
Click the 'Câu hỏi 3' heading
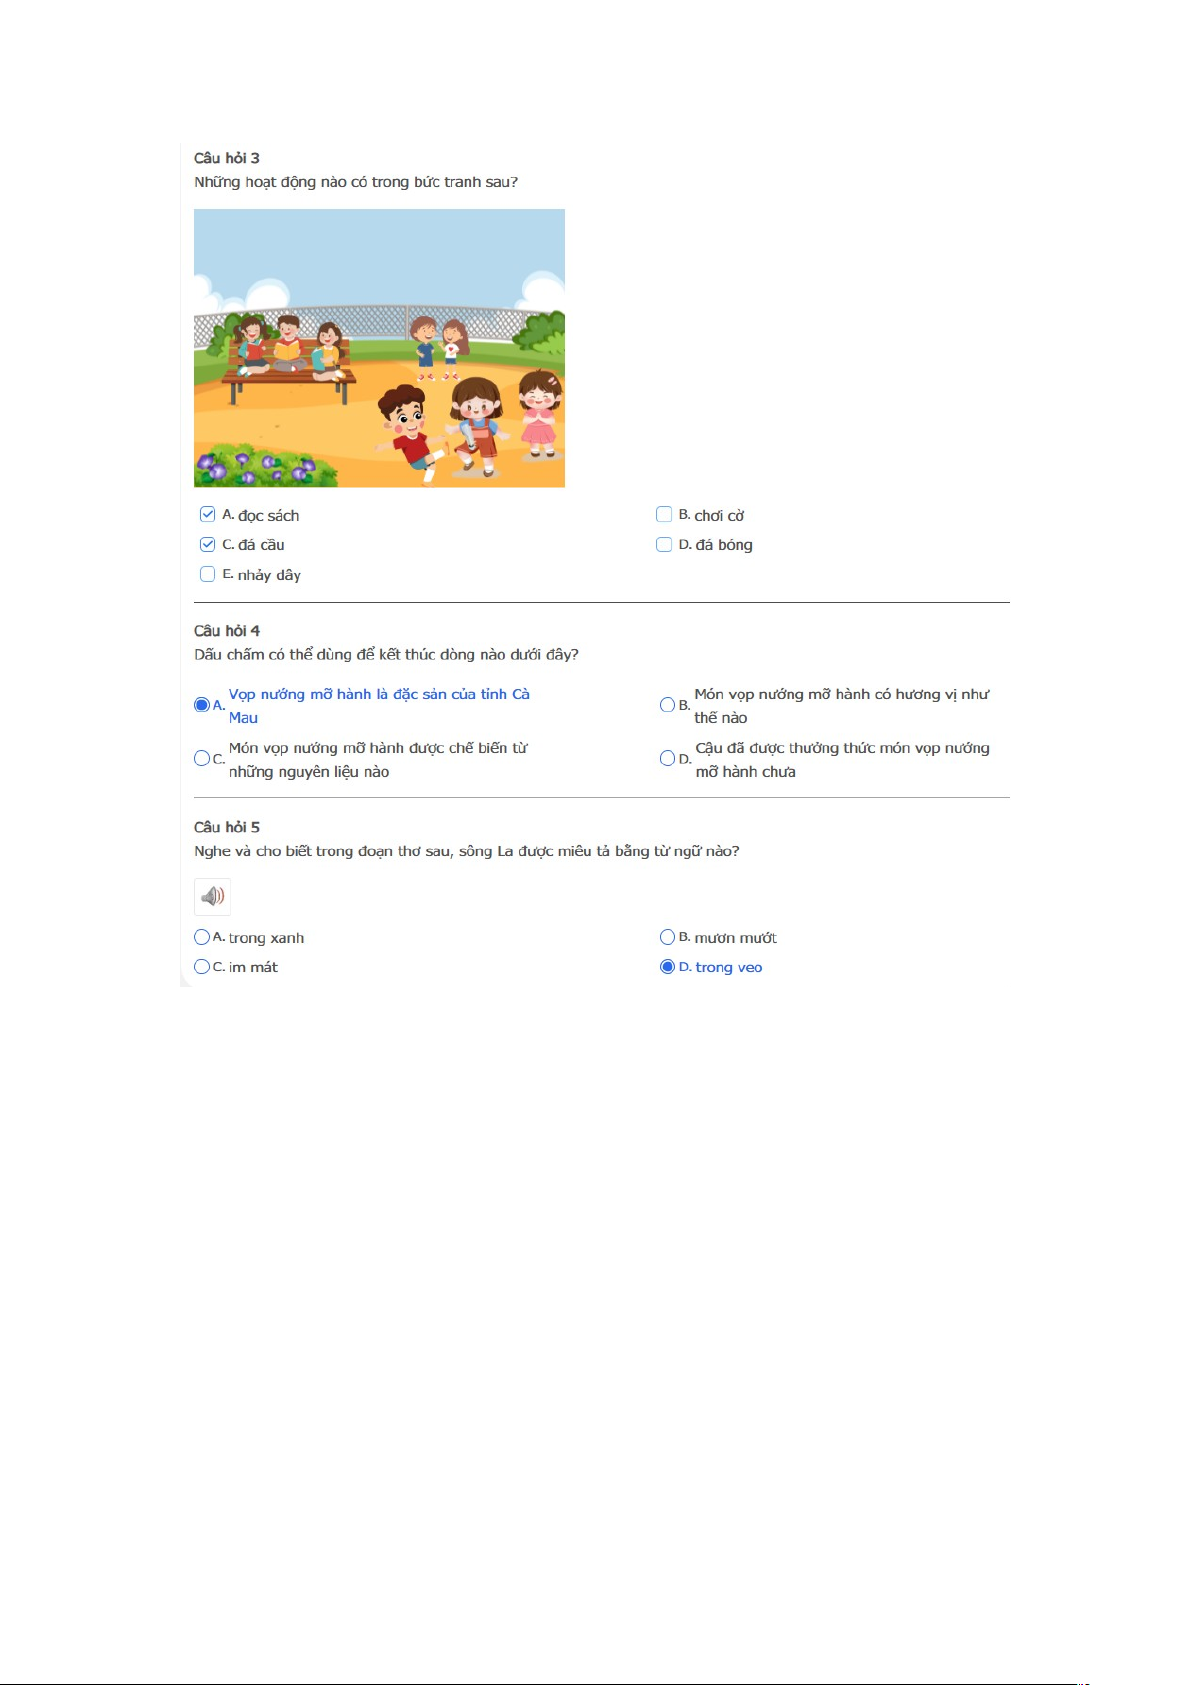click(x=227, y=158)
